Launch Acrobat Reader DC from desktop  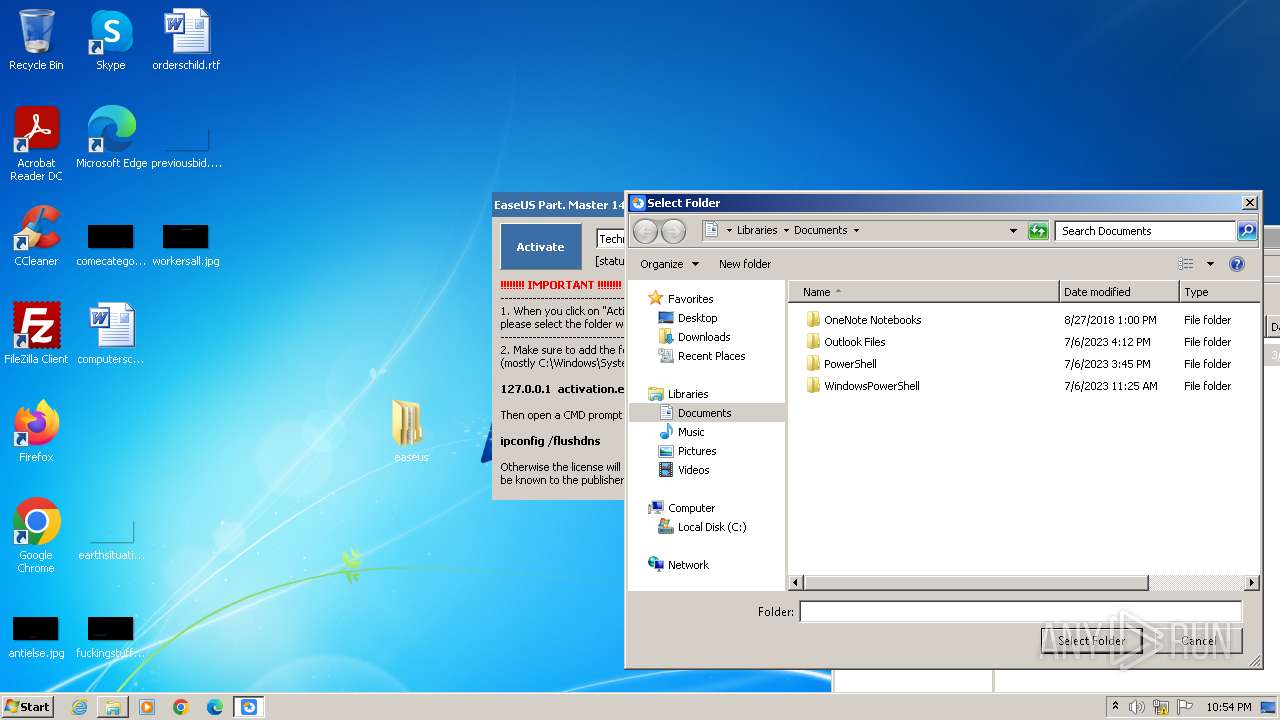[x=36, y=144]
